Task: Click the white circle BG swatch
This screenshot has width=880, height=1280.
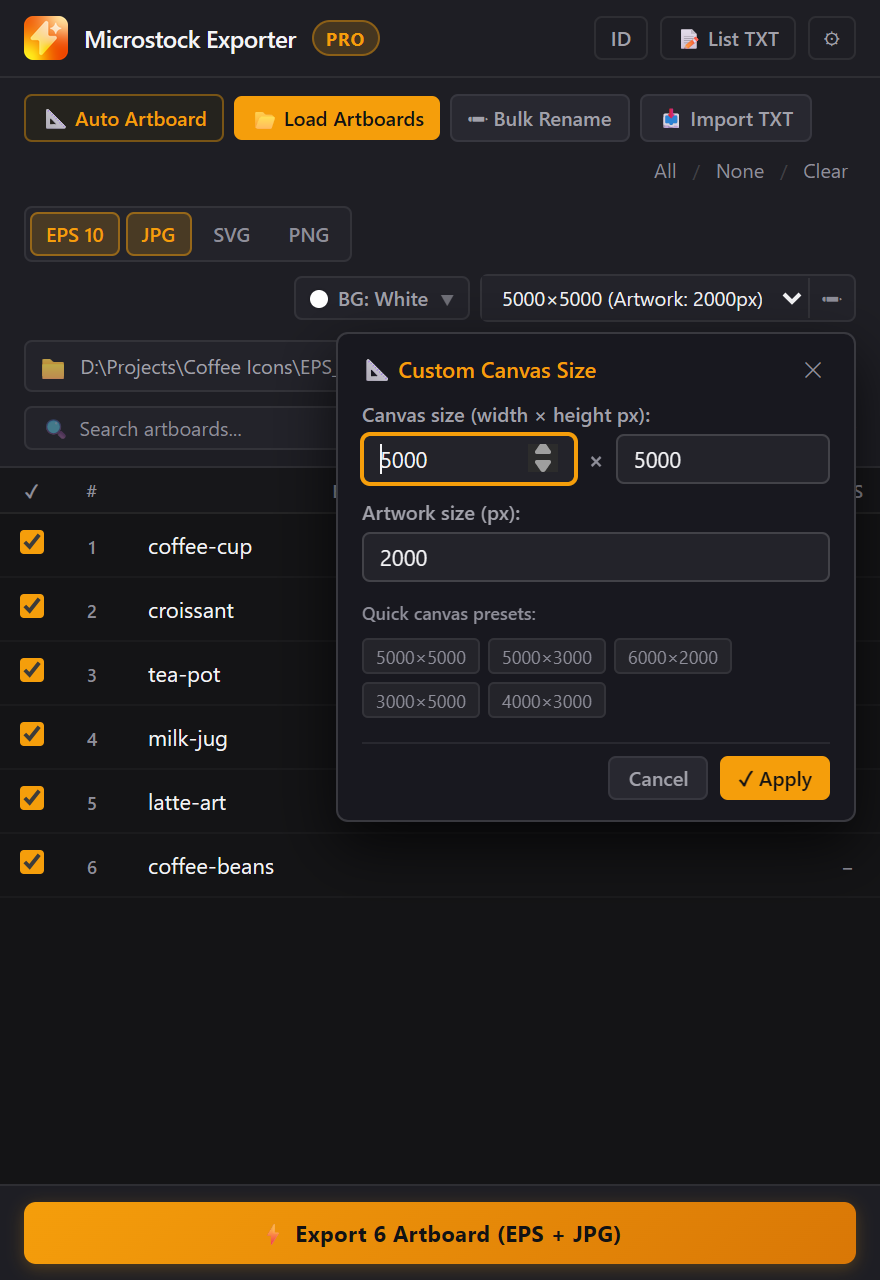Action: click(x=319, y=299)
